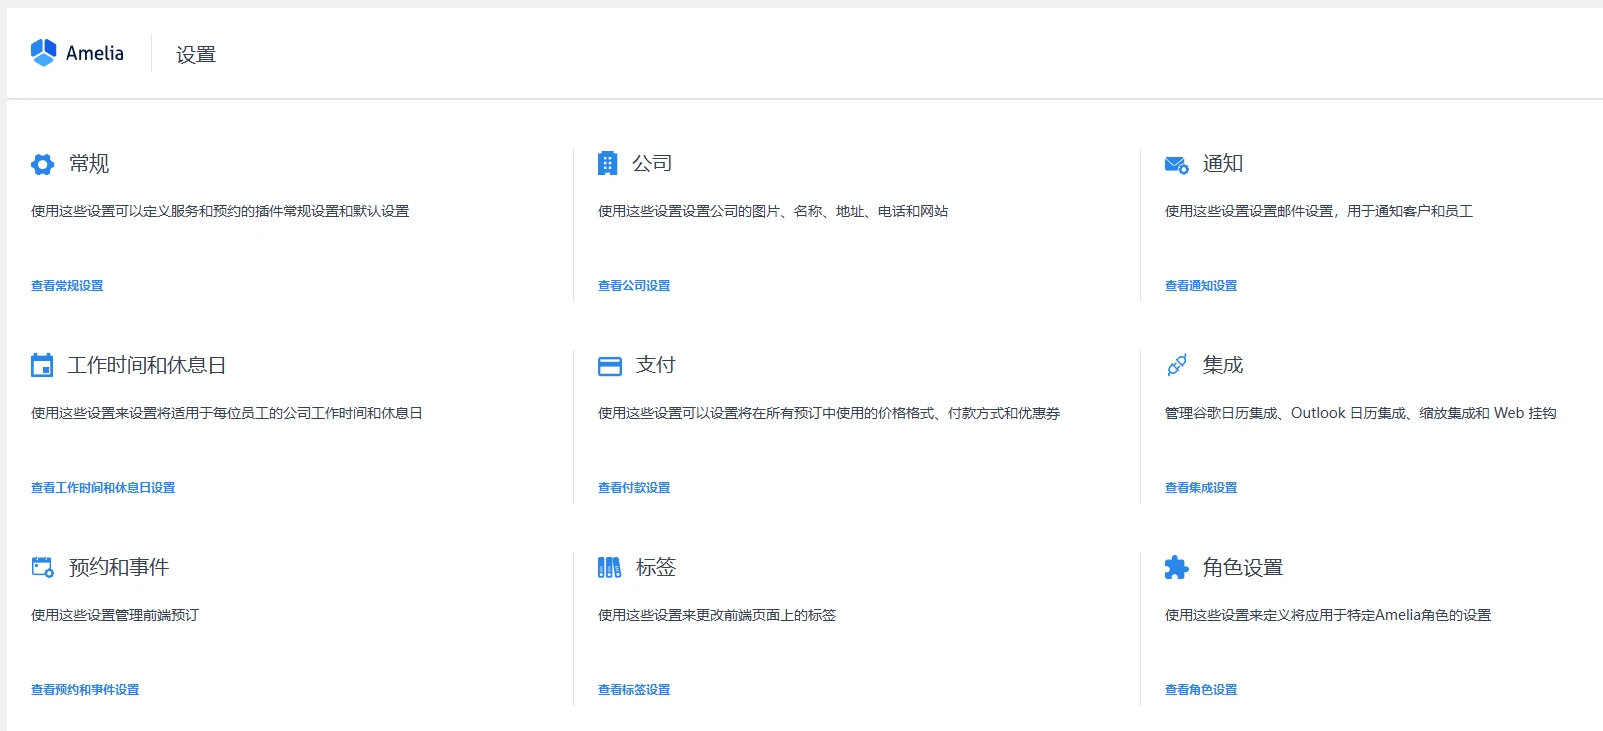Click the books icon beside 标签

click(609, 568)
